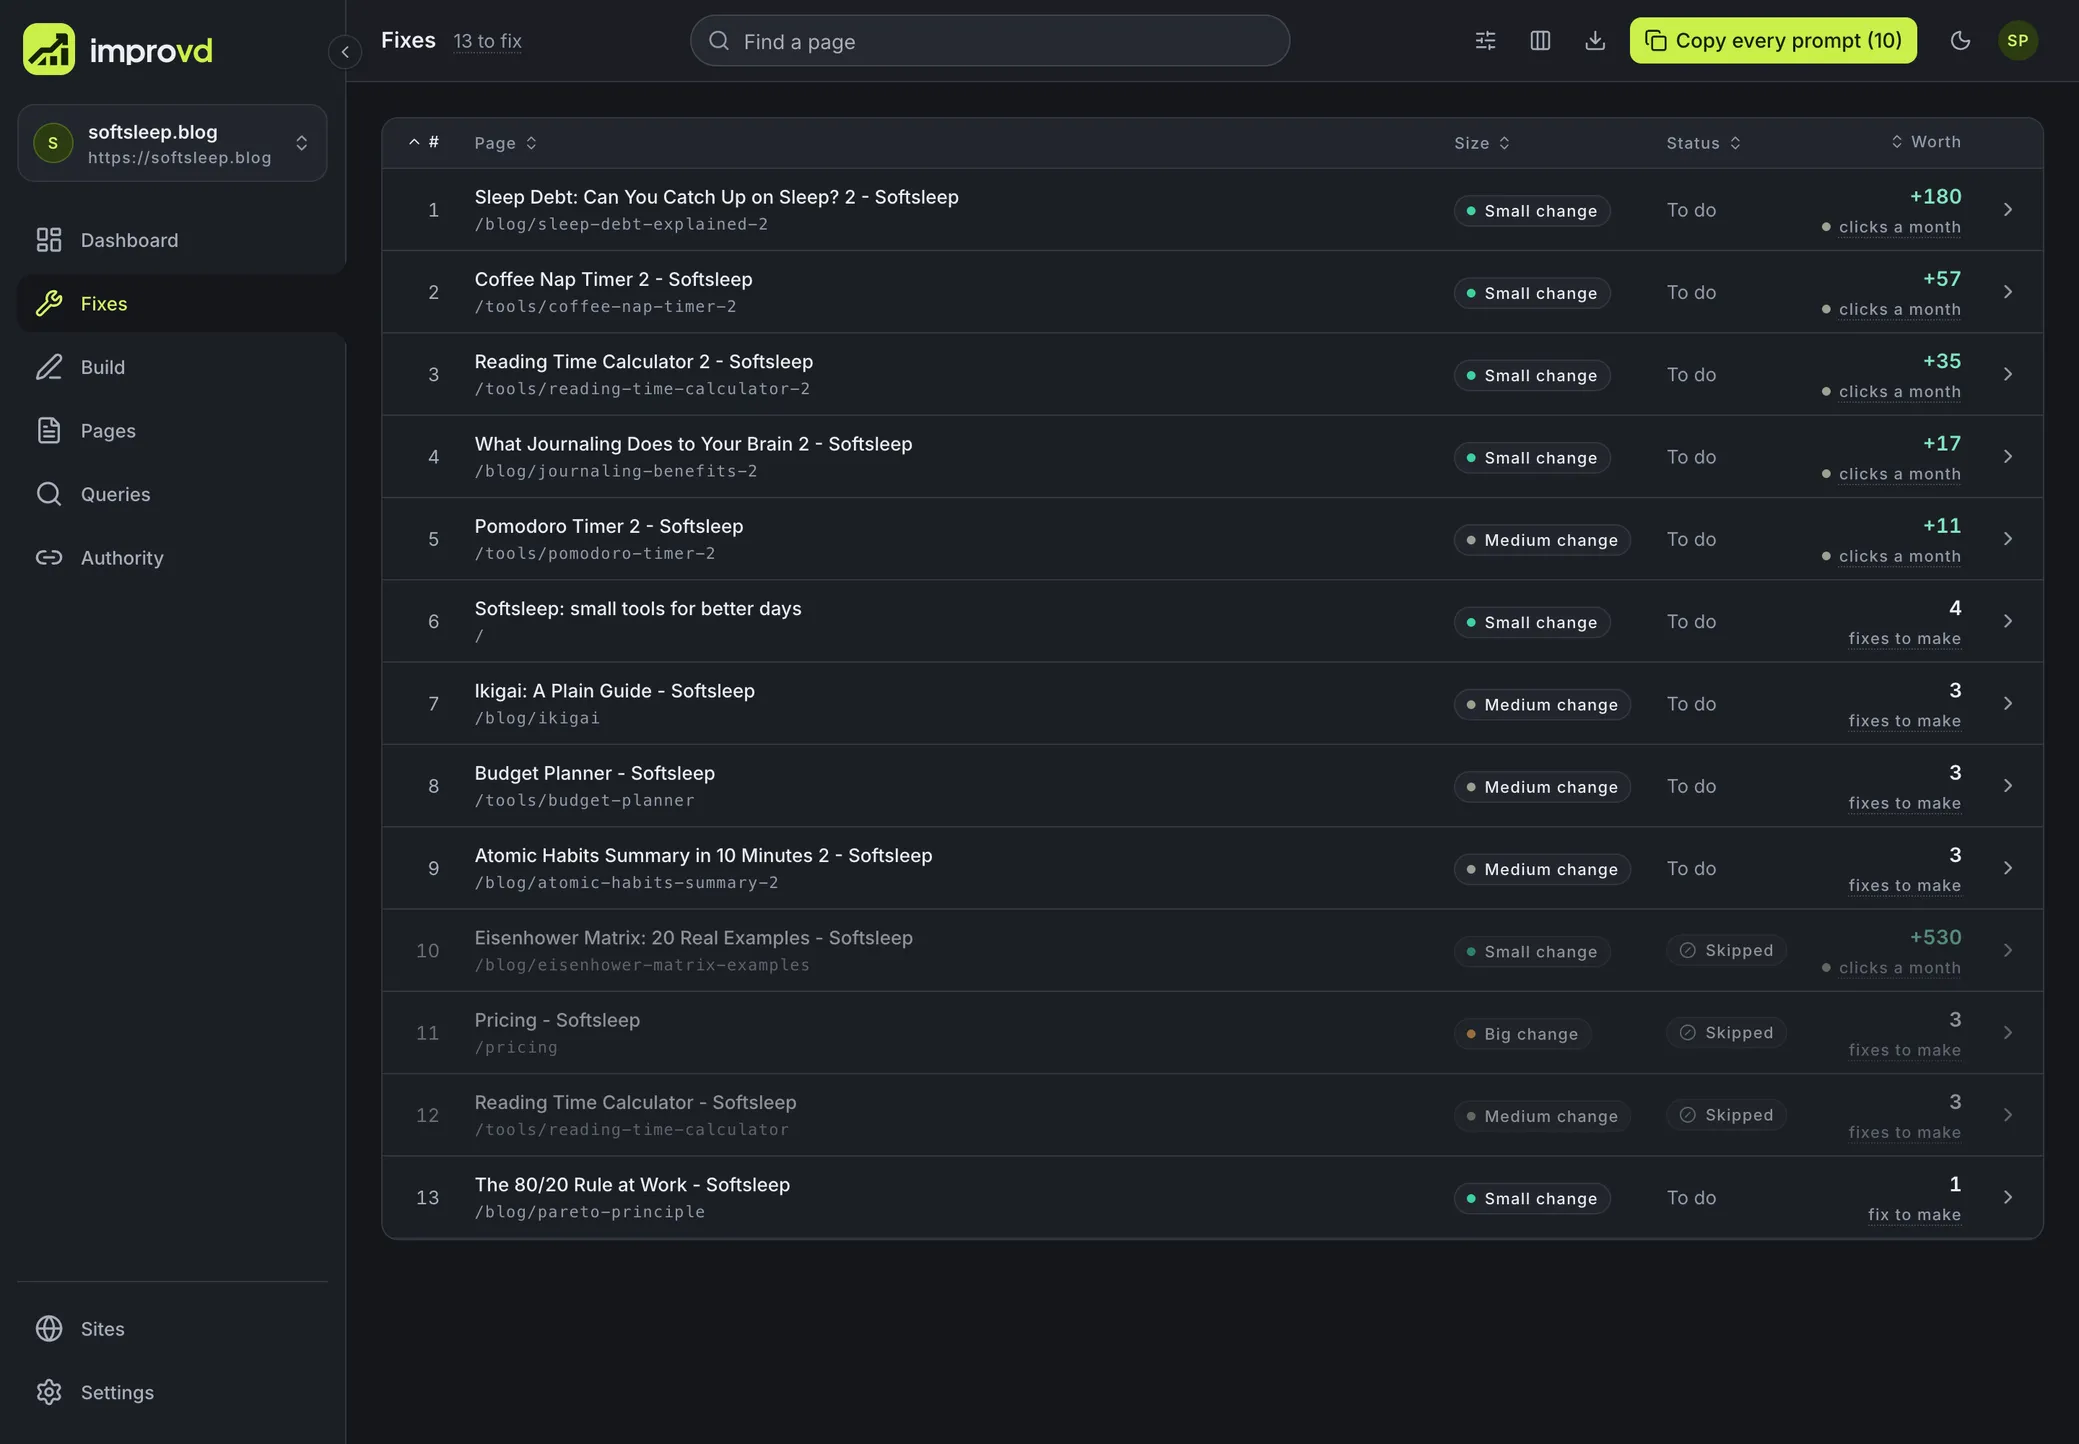The width and height of the screenshot is (2079, 1444).
Task: Click '13 to fix' counter text
Action: [487, 41]
